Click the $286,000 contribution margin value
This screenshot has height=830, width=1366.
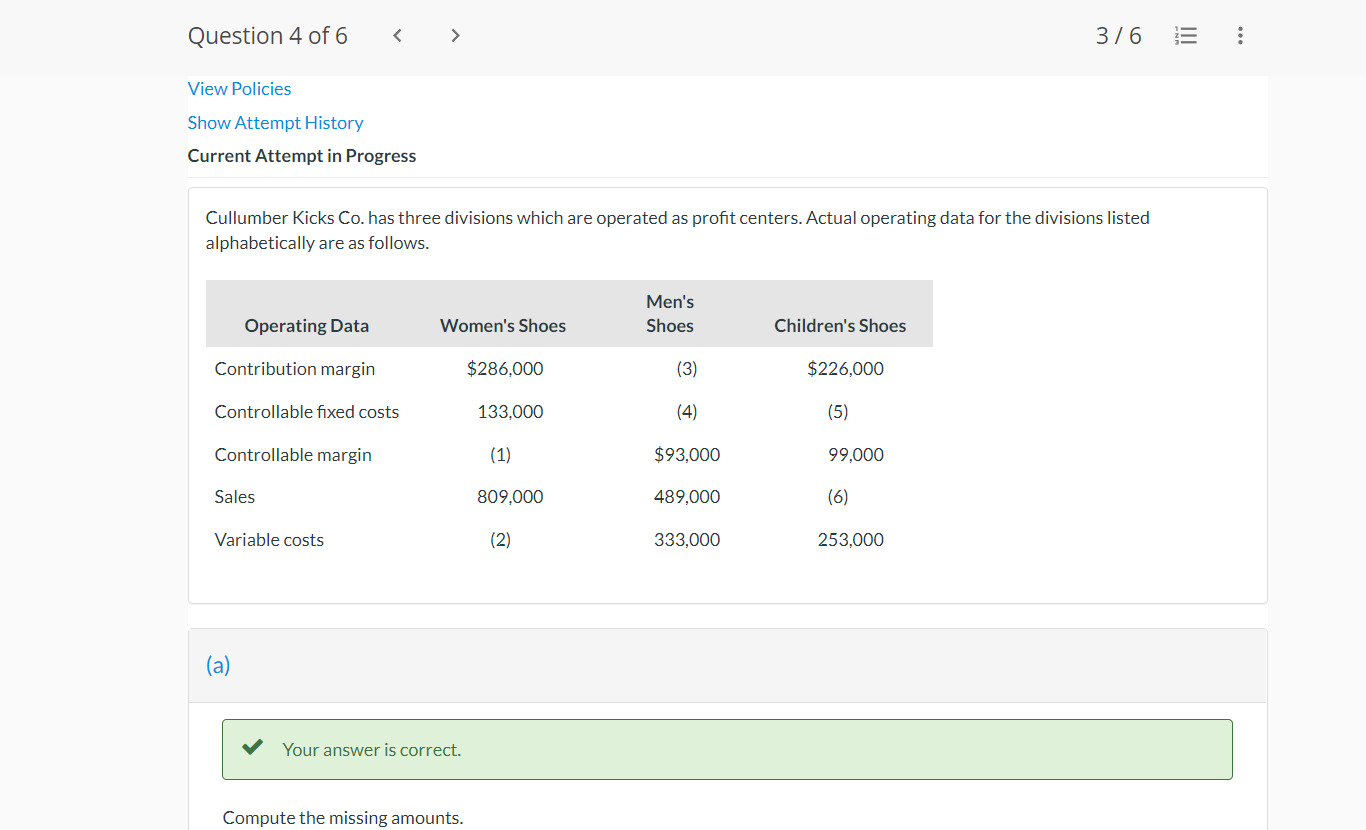[505, 369]
